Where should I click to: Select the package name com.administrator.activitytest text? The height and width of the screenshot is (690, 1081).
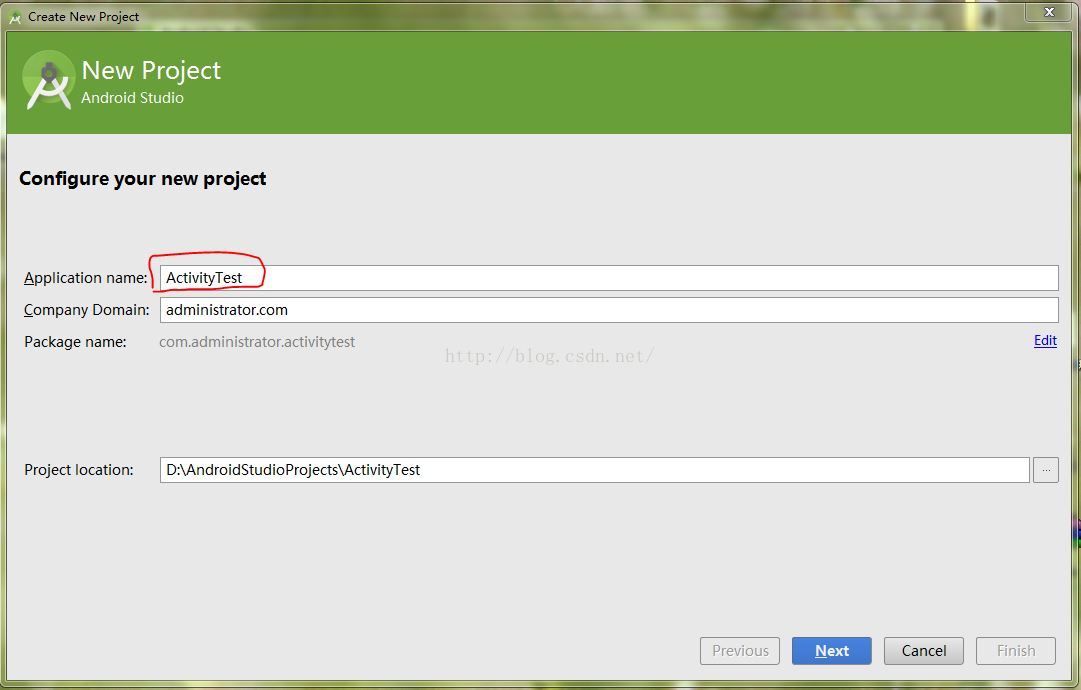pyautogui.click(x=256, y=342)
